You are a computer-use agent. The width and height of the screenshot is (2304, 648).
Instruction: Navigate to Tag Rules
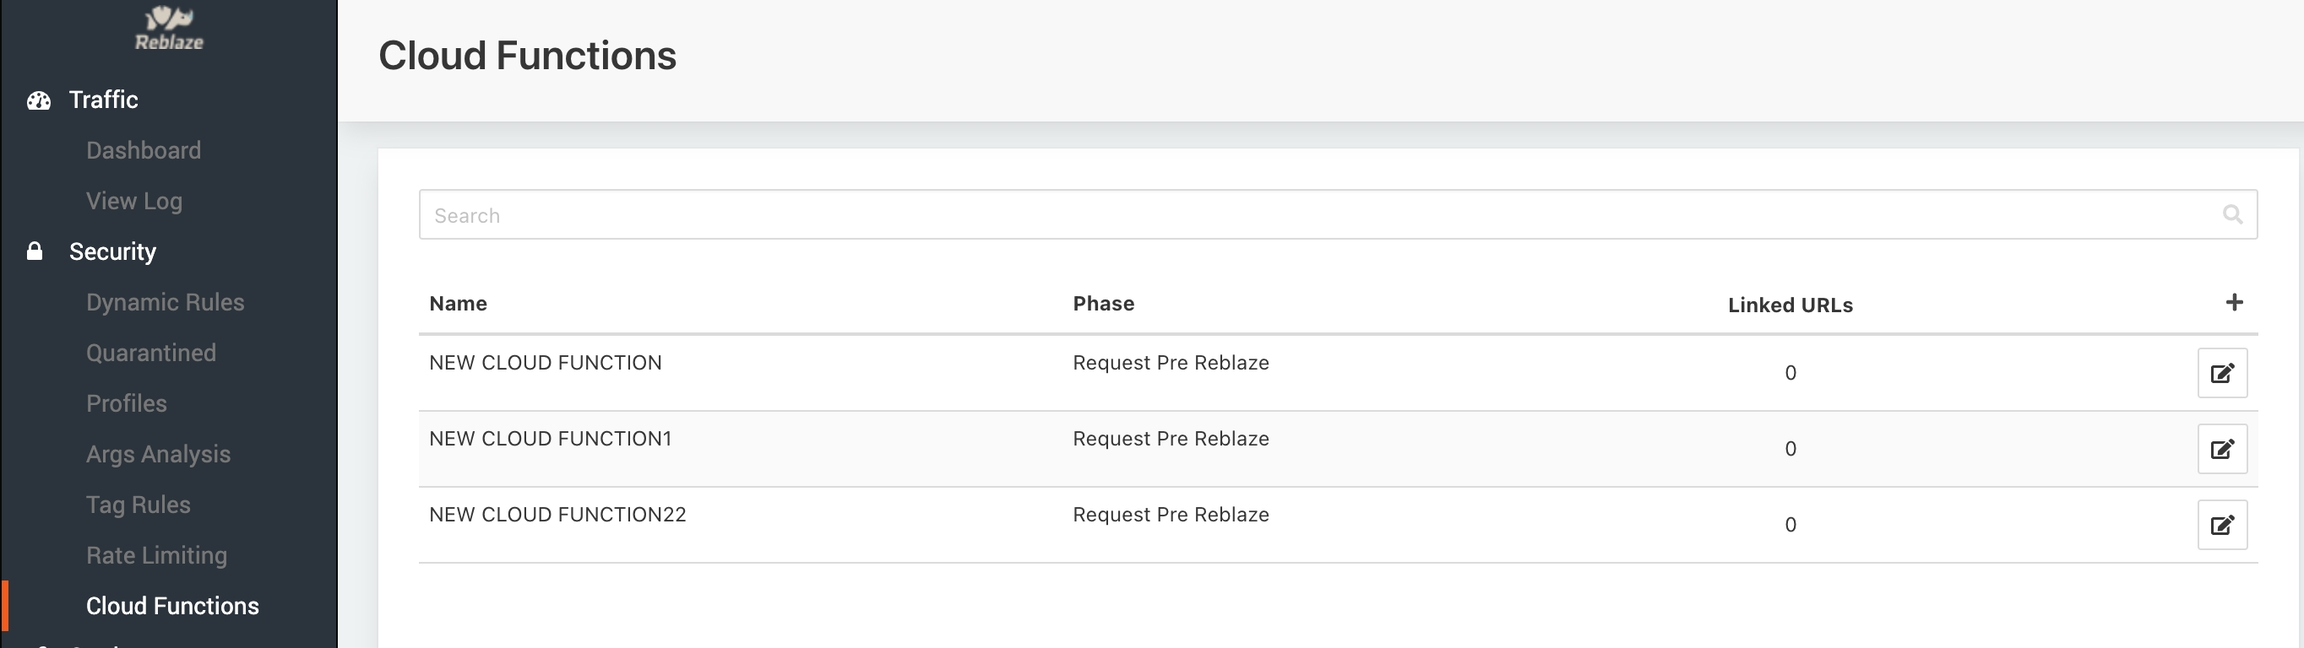[x=138, y=505]
